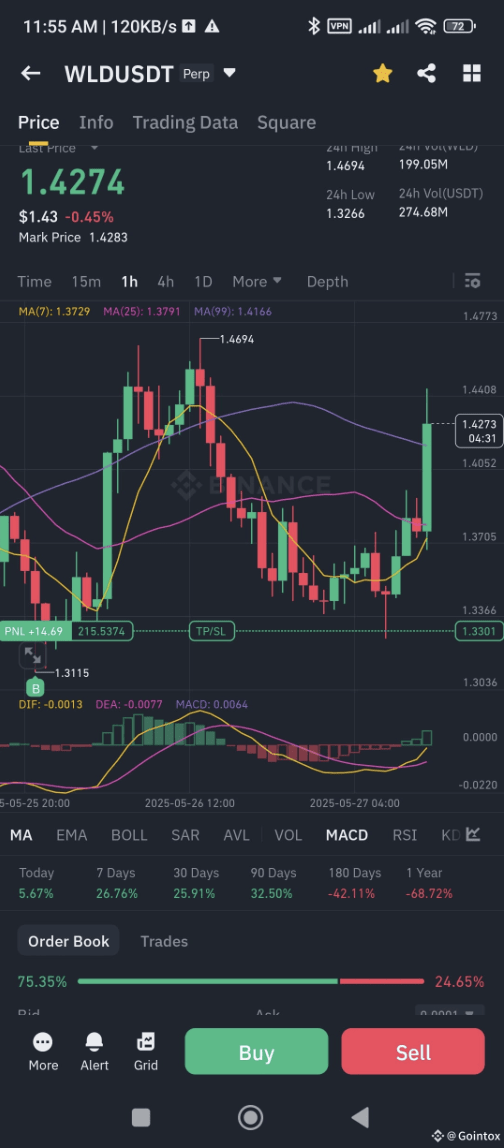Open the indicator settings chart icon
504x1148 pixels.
[473, 835]
